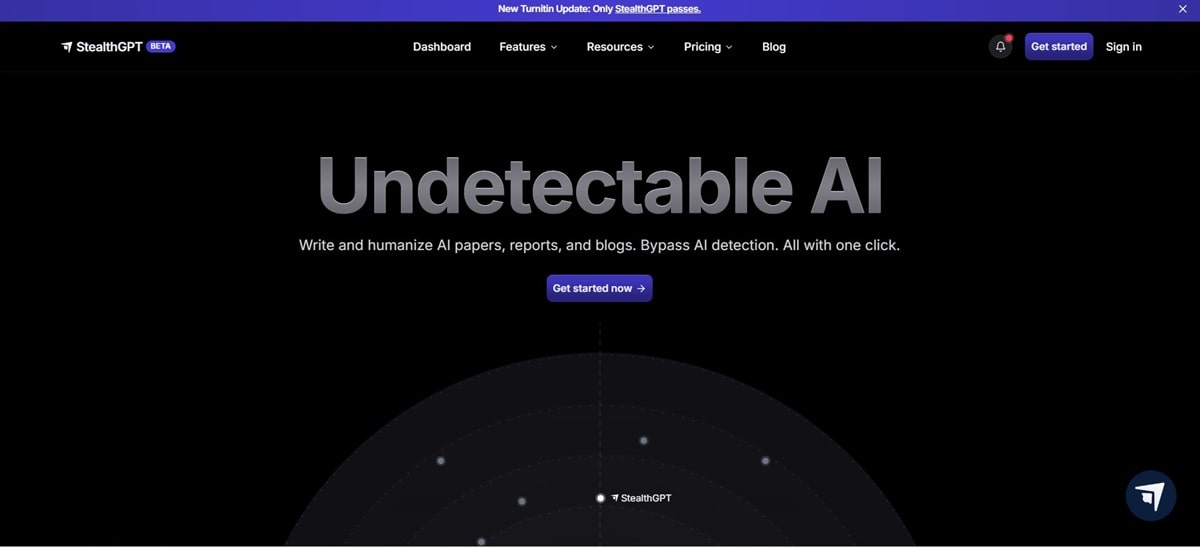Click the 'Write and humanize AI papers' tagline
Viewport: 1200px width, 547px height.
point(599,245)
